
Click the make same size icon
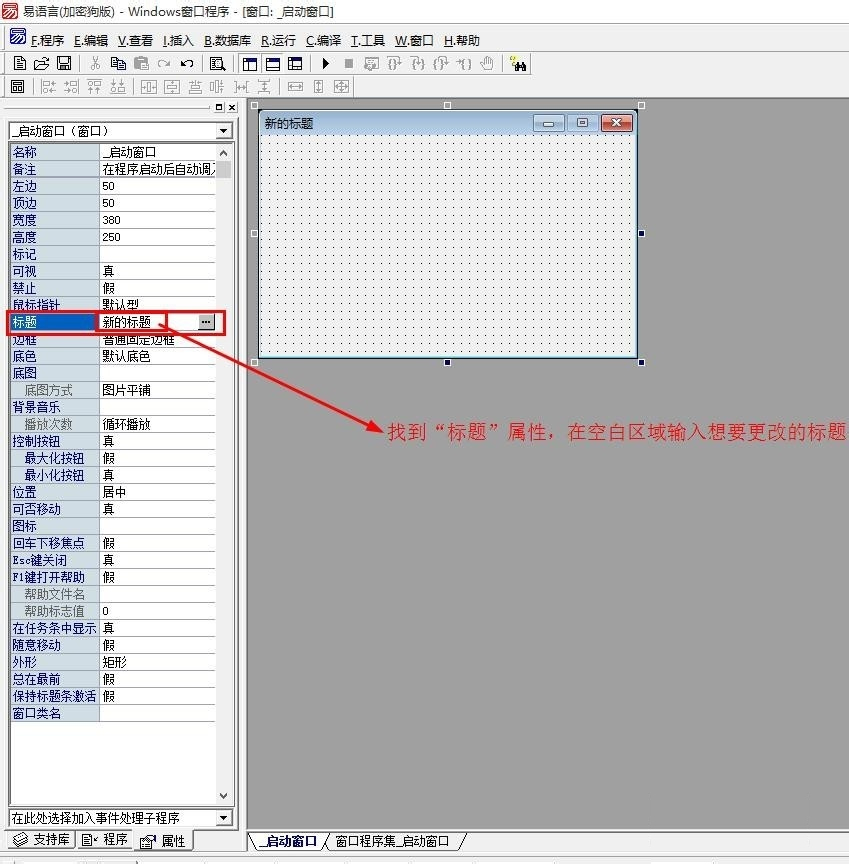coord(342,87)
